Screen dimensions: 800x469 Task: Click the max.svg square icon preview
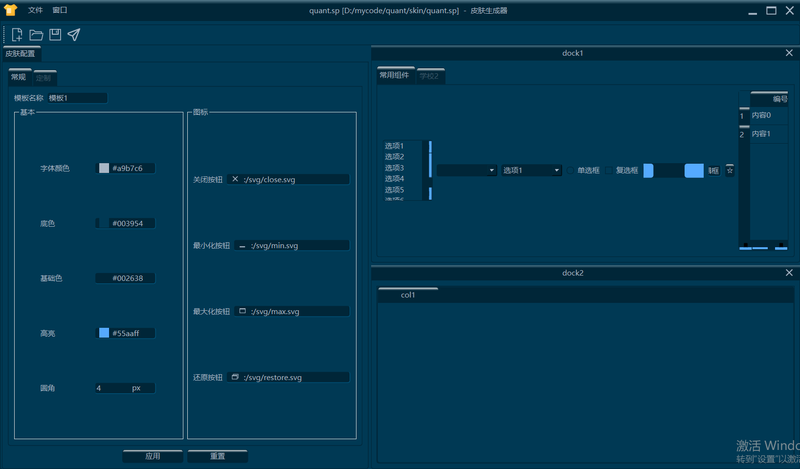[242, 311]
